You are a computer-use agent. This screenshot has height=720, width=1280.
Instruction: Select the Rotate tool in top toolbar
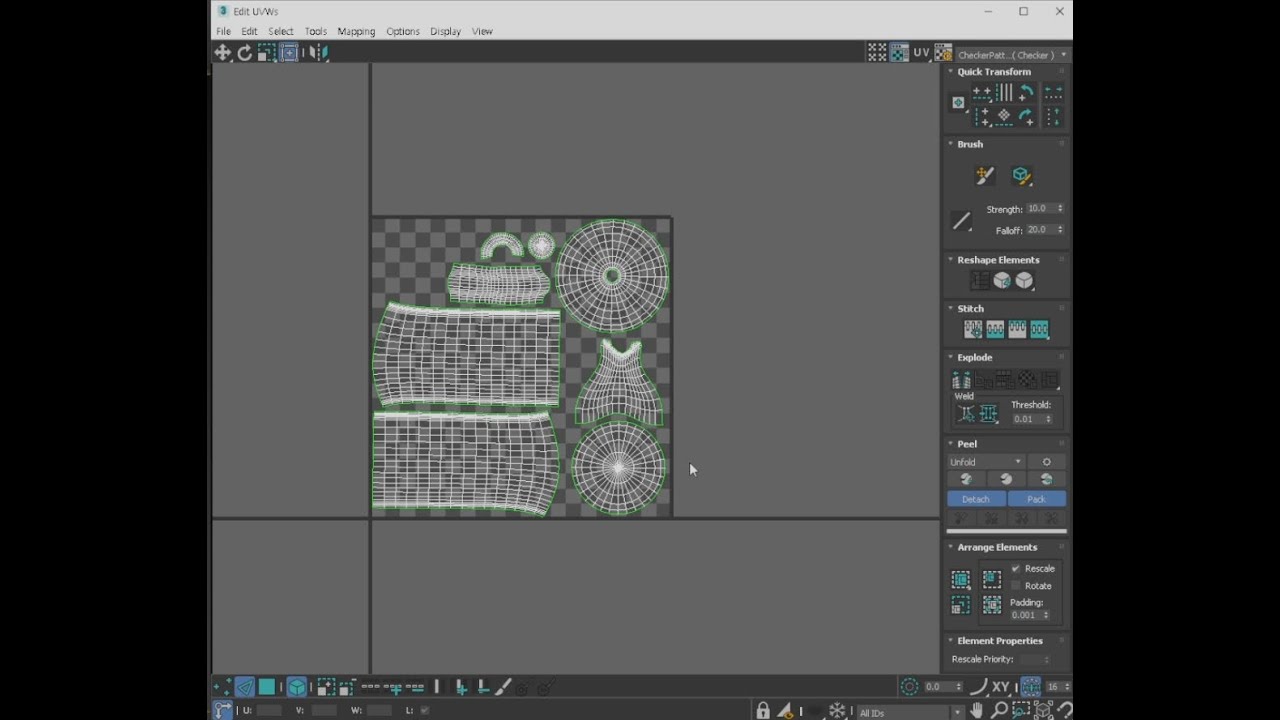(x=245, y=53)
